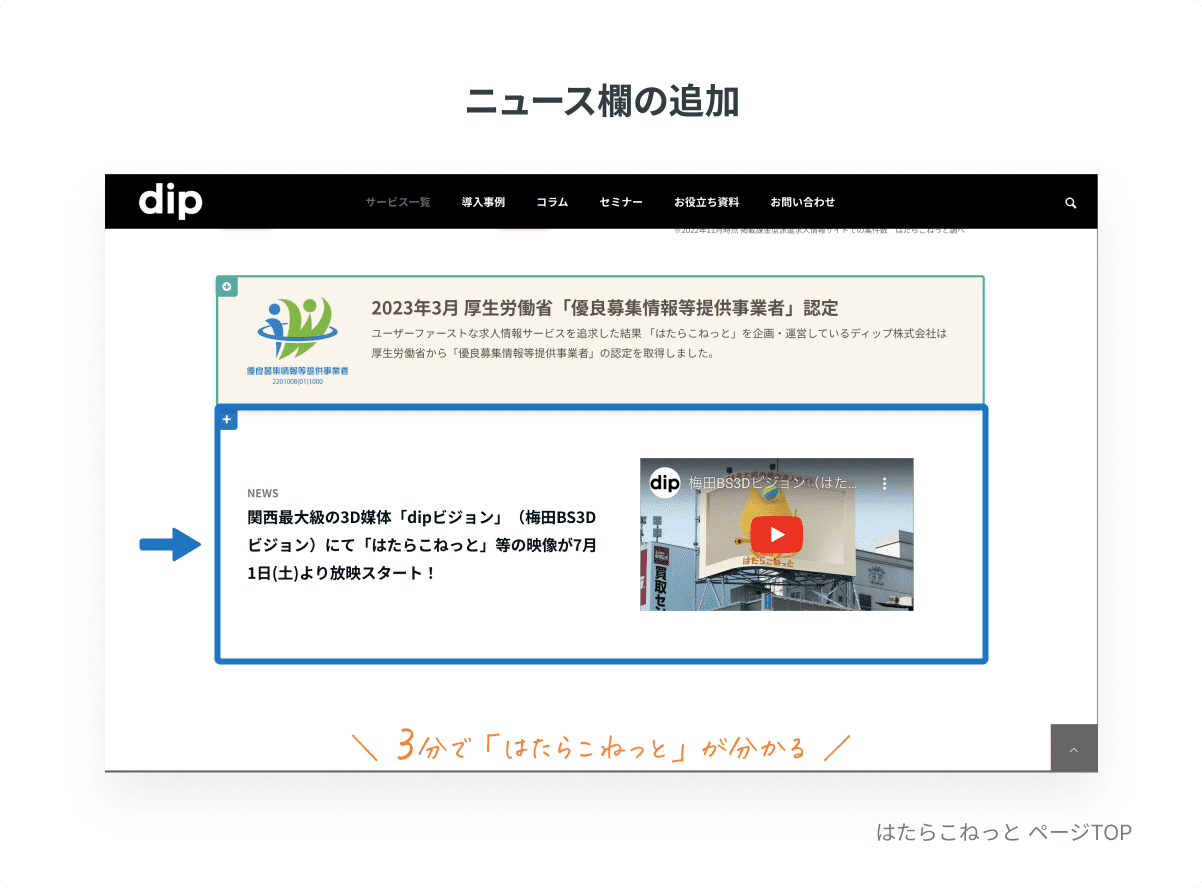Click the 3分で「はたらこねっと」が分かる banner
Image resolution: width=1202 pixels, height=888 pixels.
click(602, 746)
